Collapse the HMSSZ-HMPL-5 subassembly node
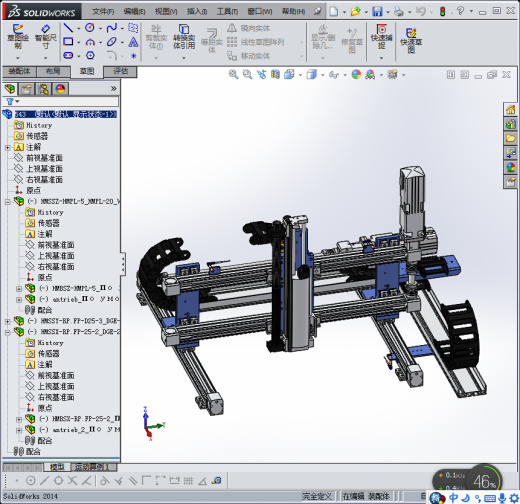This screenshot has width=520, height=504. click(x=8, y=201)
